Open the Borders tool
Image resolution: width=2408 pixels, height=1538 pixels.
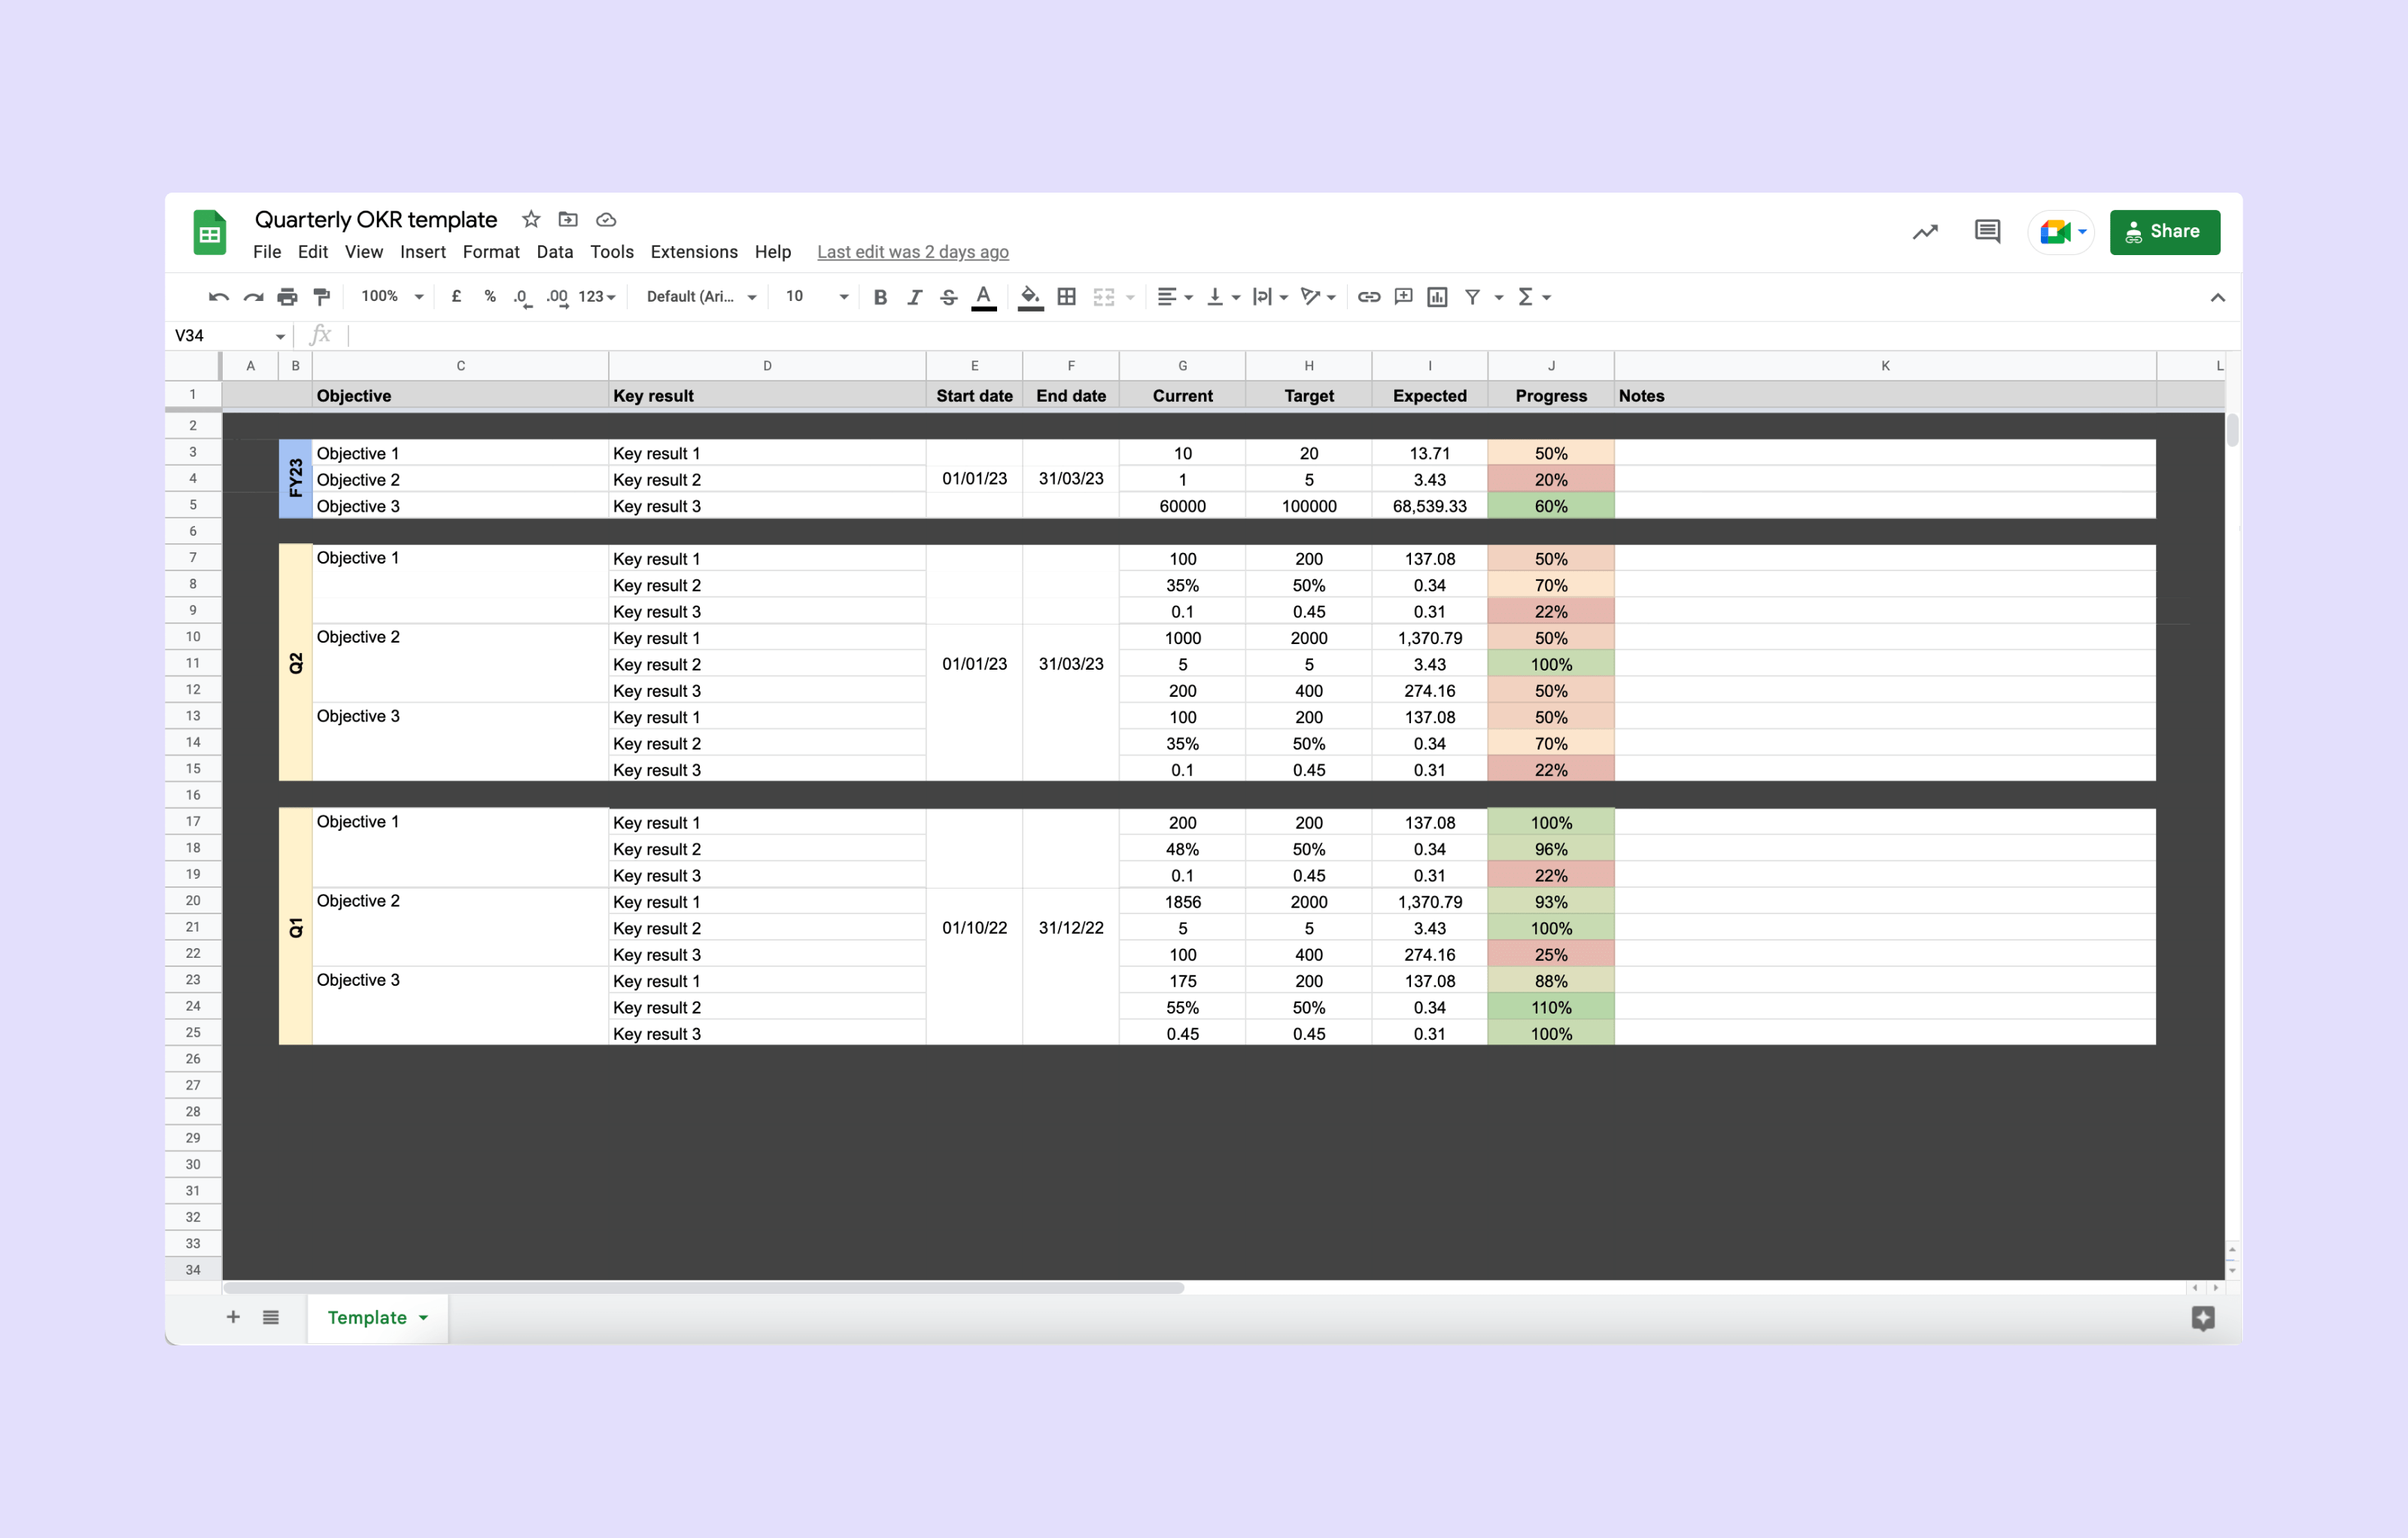[1067, 297]
